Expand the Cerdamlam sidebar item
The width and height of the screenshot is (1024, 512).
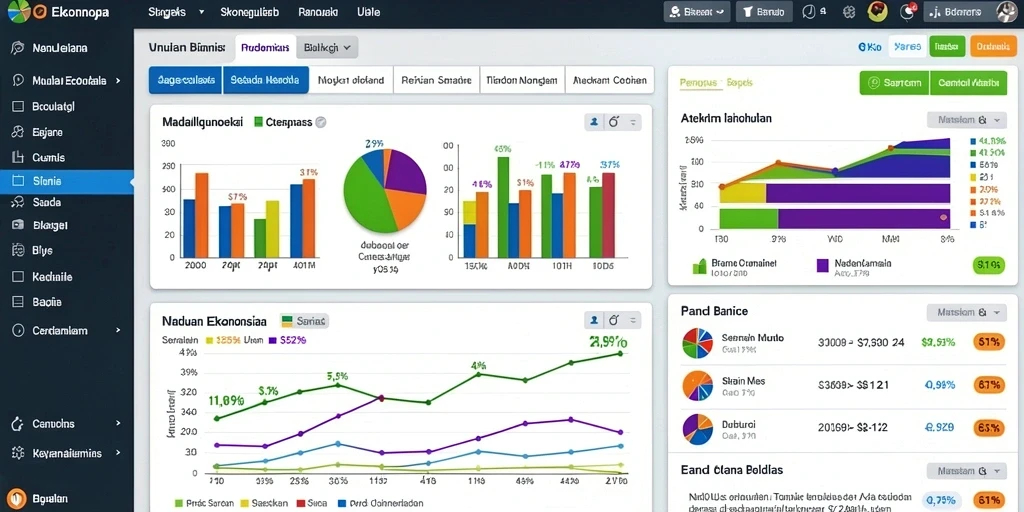coord(67,330)
